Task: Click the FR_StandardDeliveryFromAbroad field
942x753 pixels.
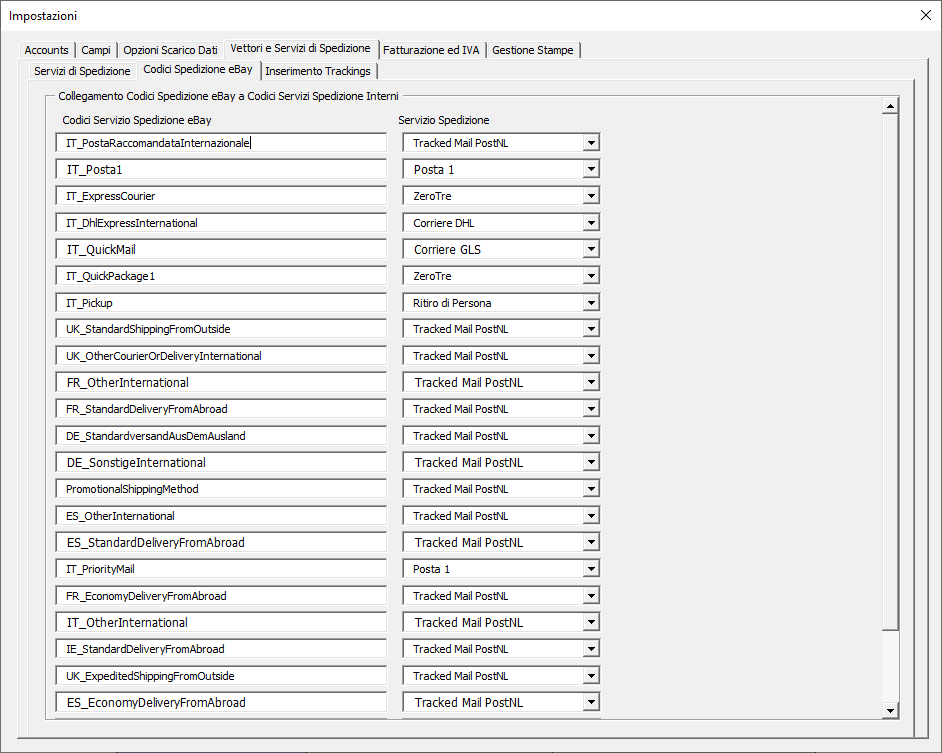Action: pyautogui.click(x=221, y=409)
